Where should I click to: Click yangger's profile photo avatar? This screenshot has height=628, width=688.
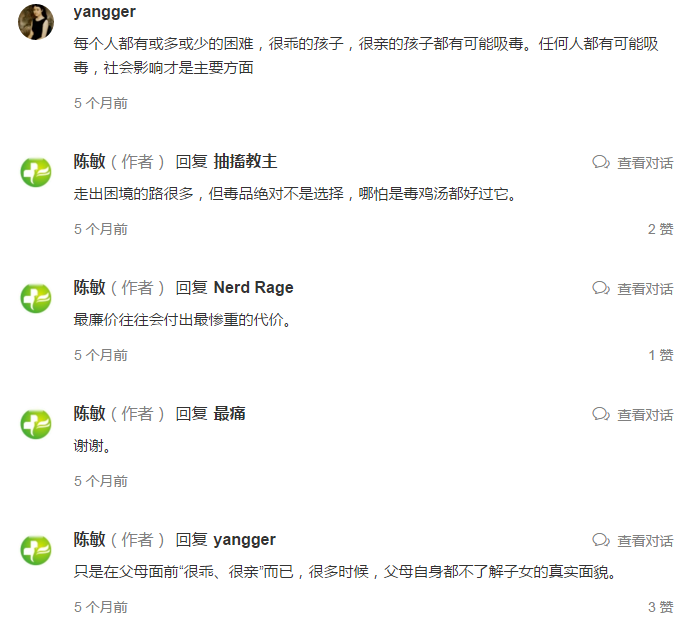click(x=36, y=22)
